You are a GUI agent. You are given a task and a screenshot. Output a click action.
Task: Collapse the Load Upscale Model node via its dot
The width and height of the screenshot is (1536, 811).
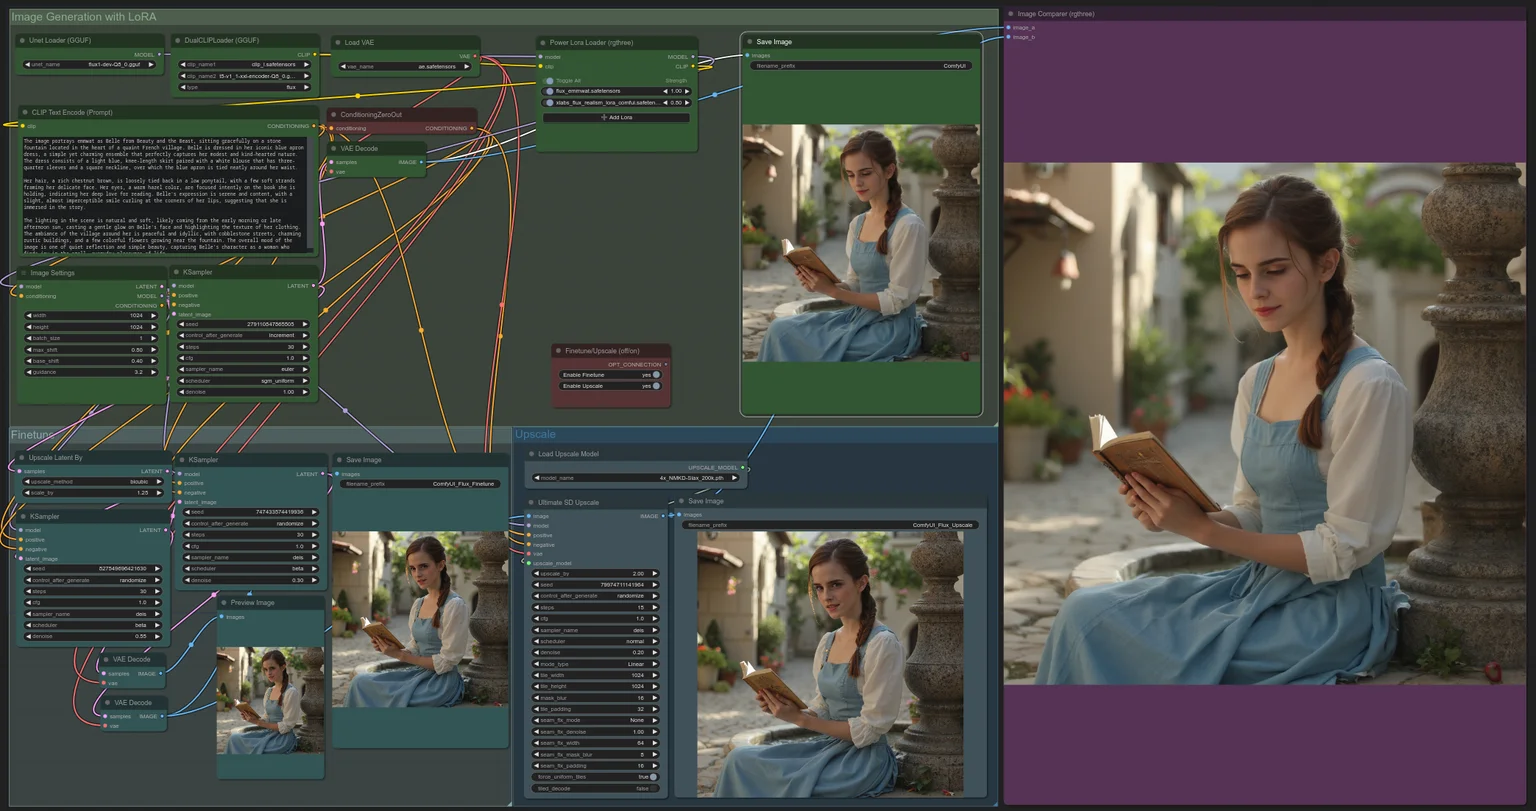pyautogui.click(x=531, y=454)
